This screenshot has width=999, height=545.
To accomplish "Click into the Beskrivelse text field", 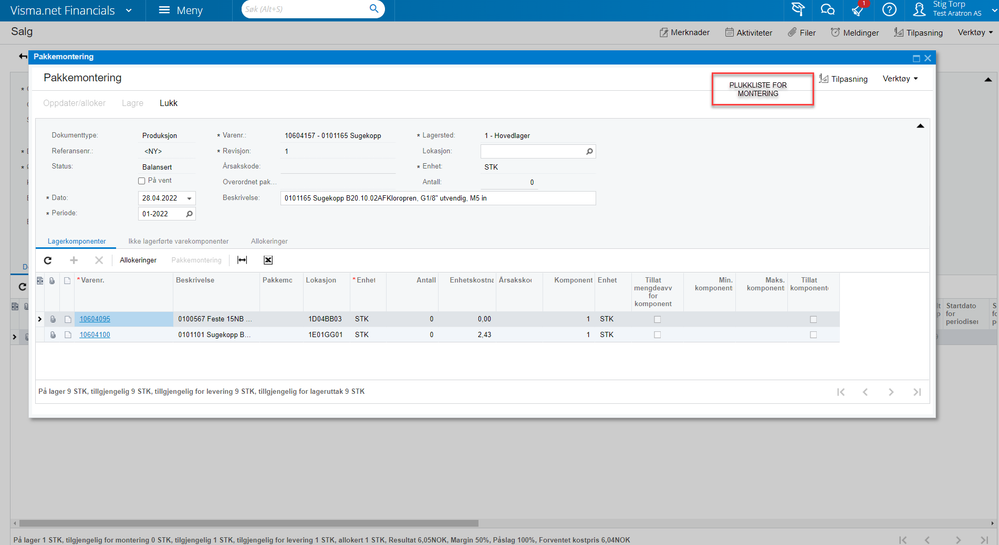I will [438, 198].
